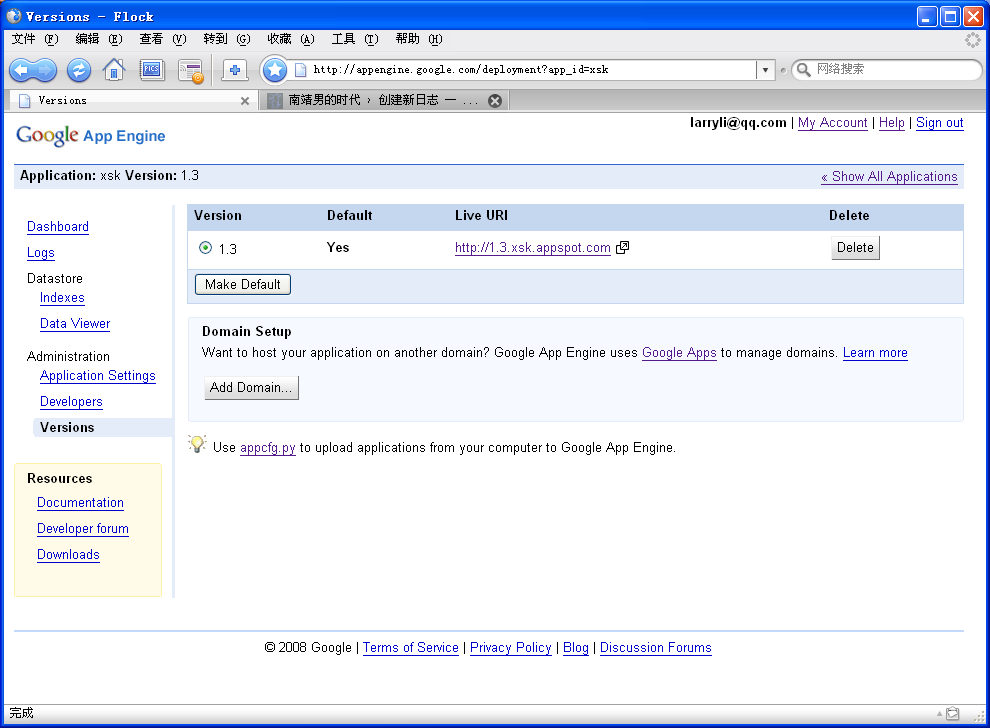Click the Default column Yes value

click(338, 248)
